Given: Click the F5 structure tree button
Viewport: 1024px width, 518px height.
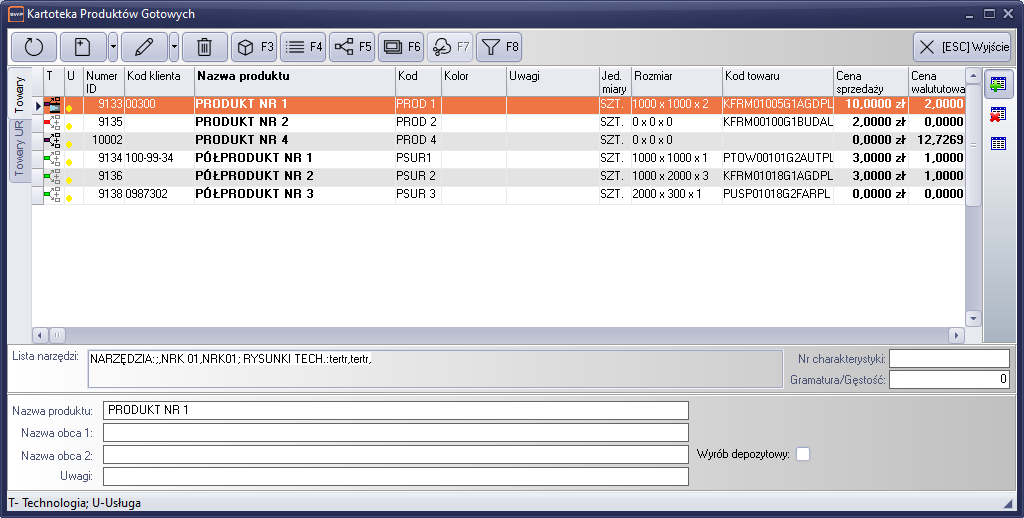Looking at the screenshot, I should (x=352, y=46).
